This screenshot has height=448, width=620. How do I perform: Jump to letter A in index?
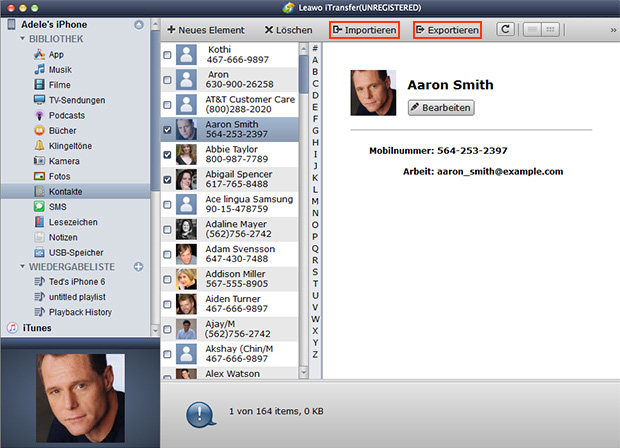pyautogui.click(x=315, y=60)
